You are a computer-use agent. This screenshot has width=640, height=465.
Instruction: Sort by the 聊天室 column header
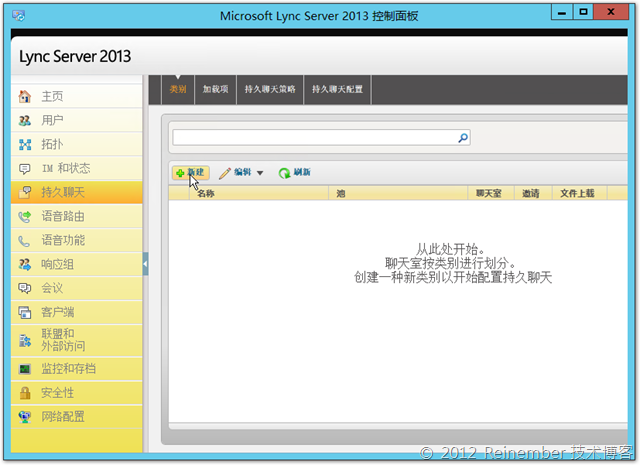tap(490, 194)
